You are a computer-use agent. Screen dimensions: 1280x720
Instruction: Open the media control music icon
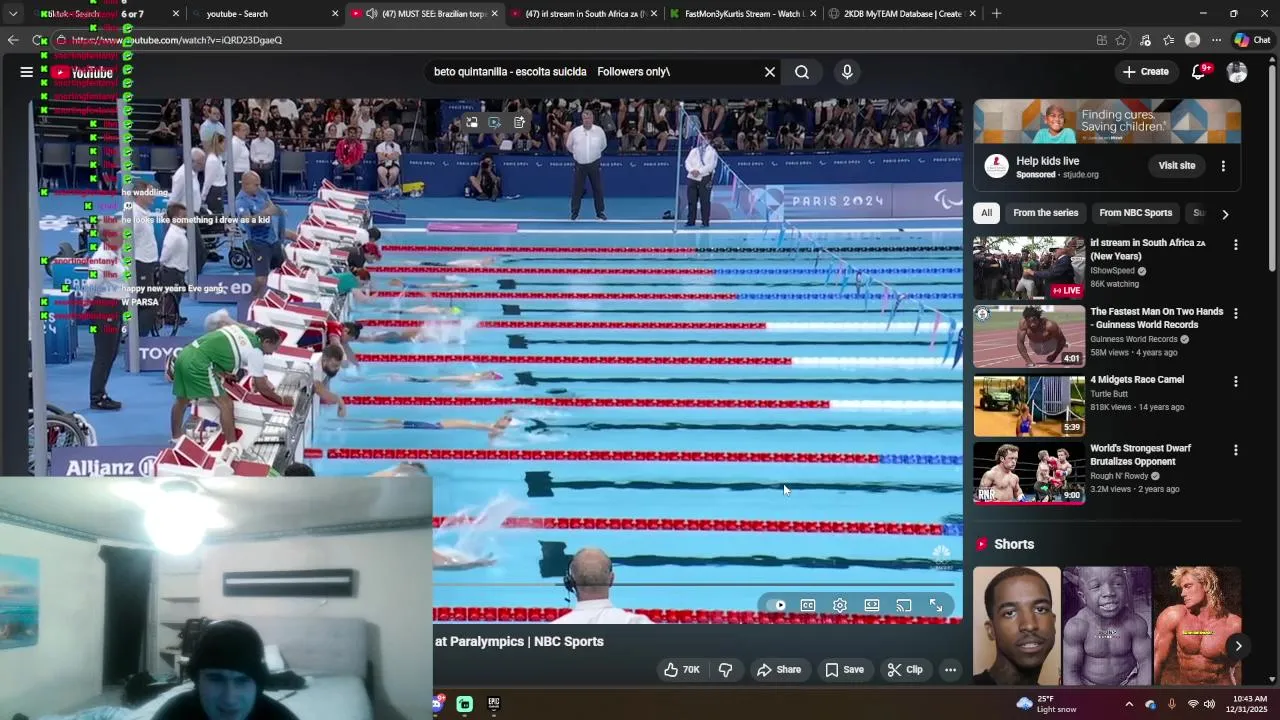point(1145,40)
